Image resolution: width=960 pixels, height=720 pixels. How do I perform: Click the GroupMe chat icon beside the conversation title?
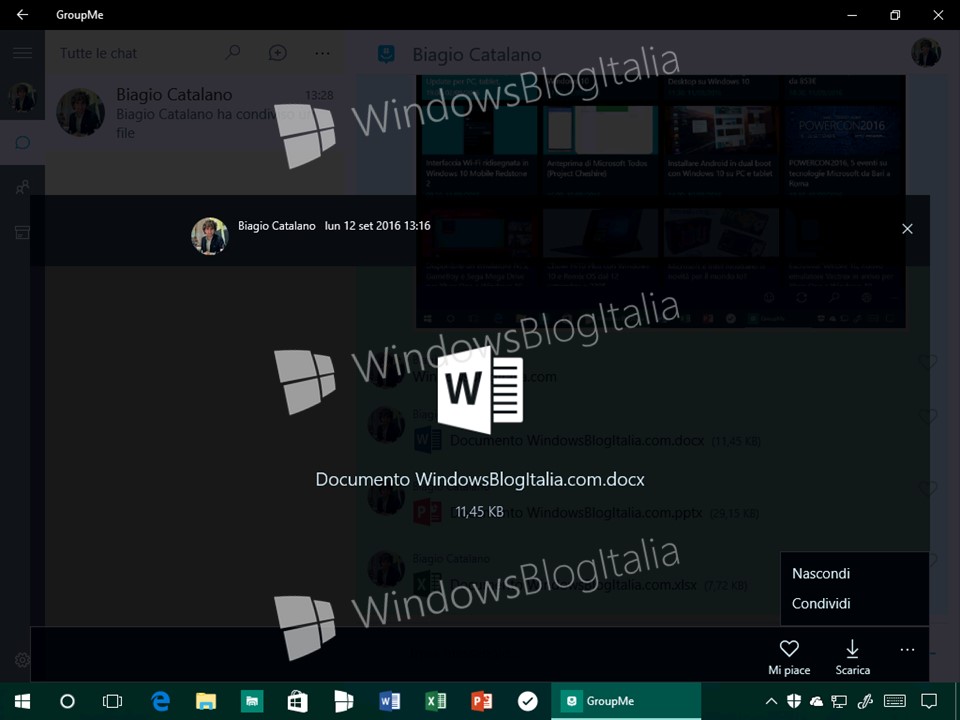click(x=386, y=54)
